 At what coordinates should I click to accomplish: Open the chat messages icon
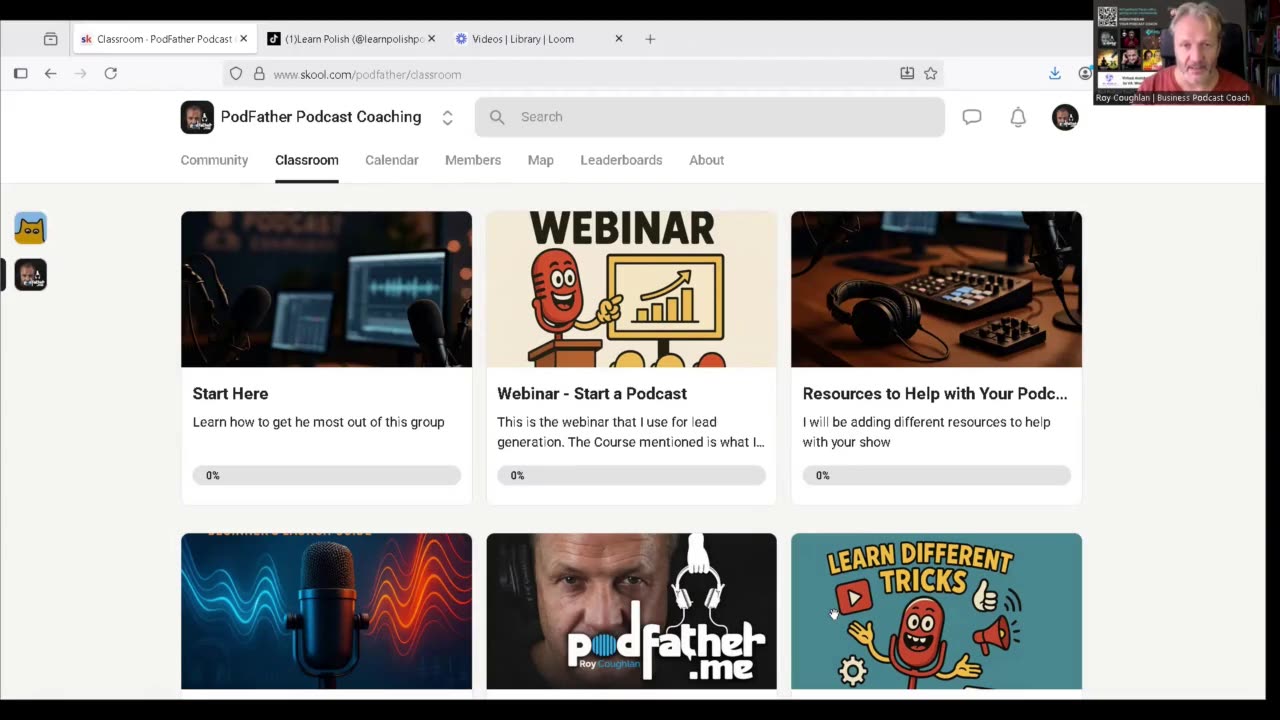(x=971, y=117)
